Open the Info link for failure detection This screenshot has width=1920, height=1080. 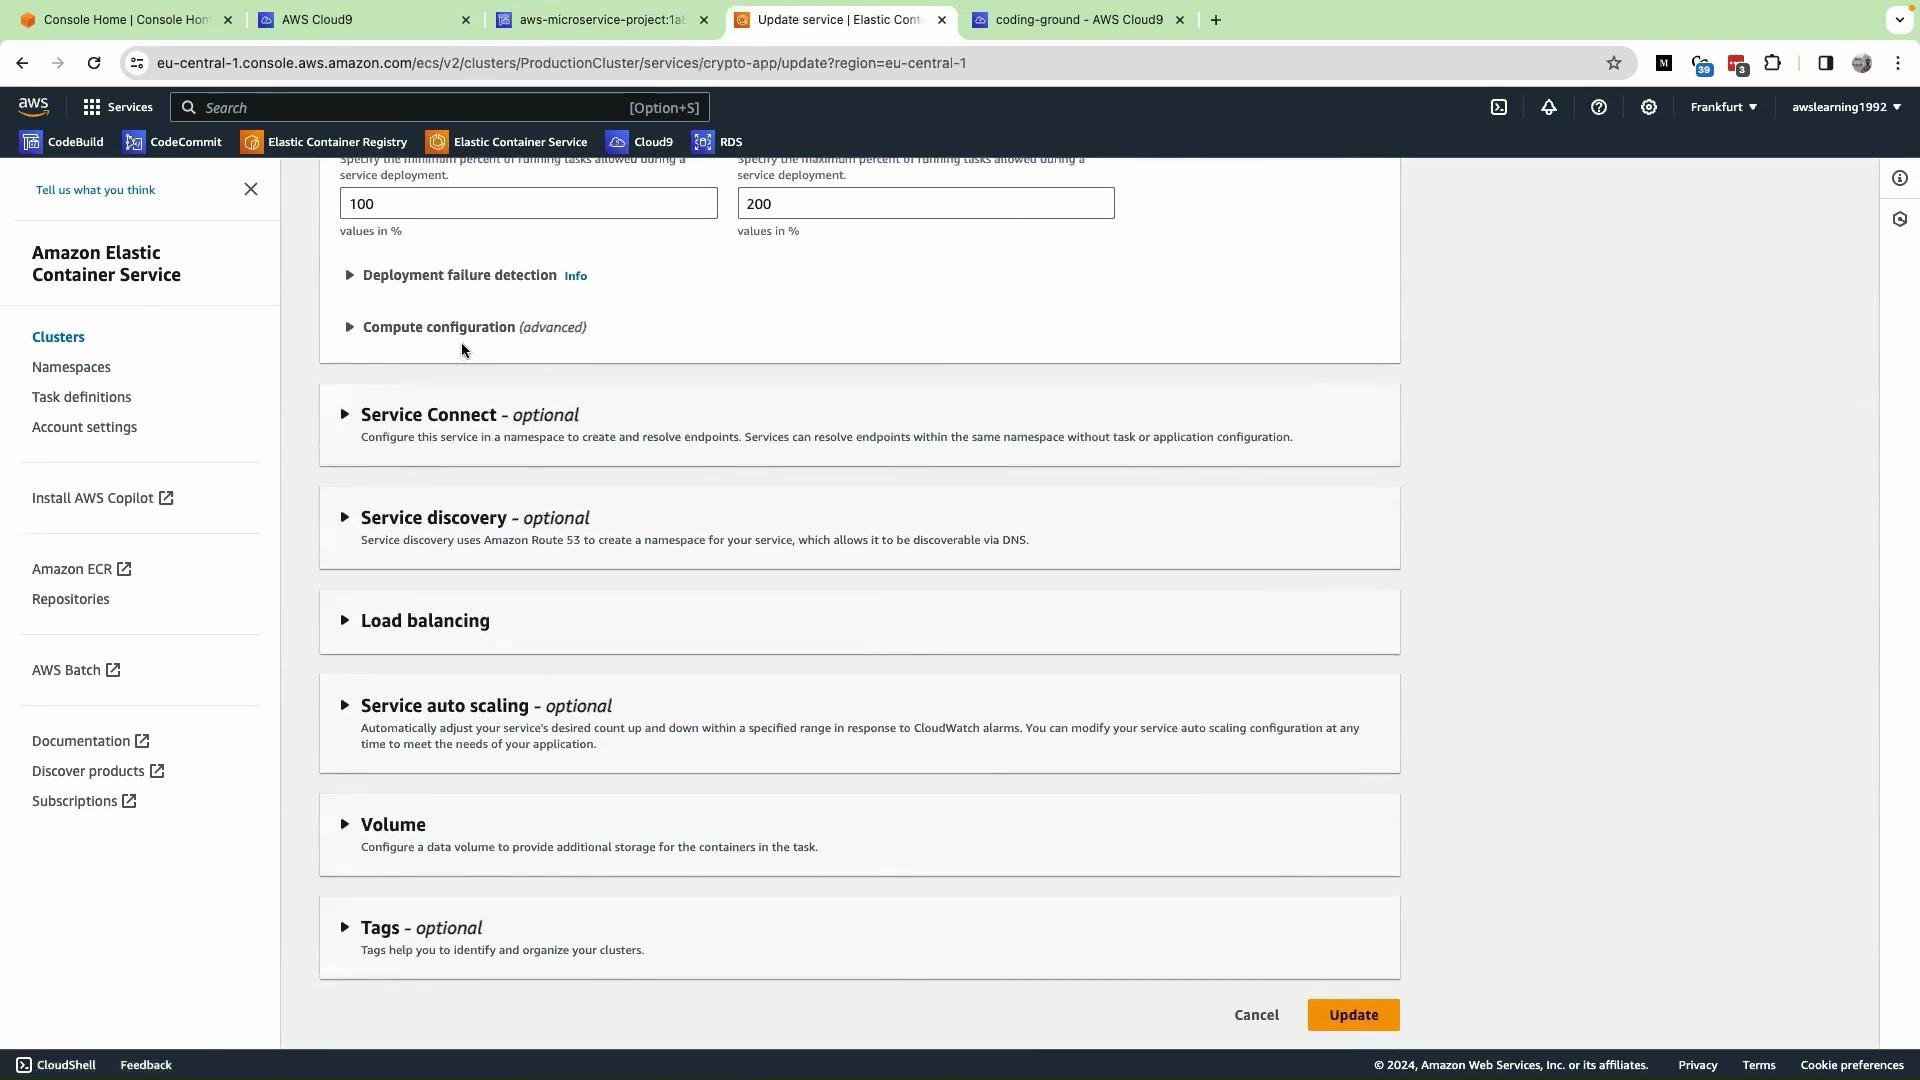575,276
